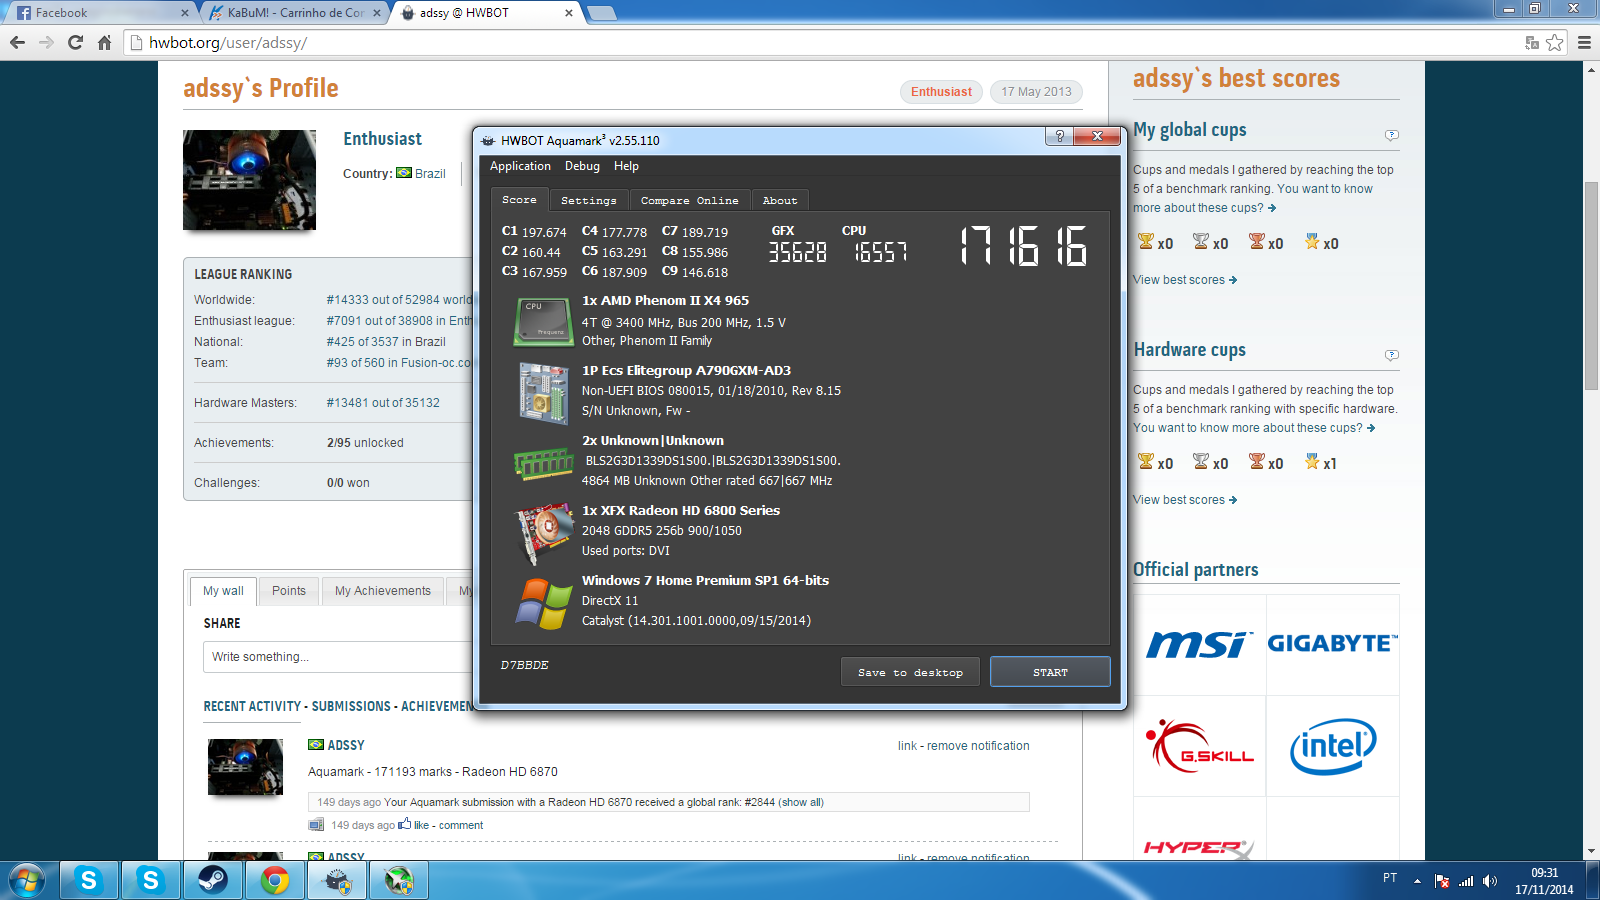Click Enthusiast badge button
The height and width of the screenshot is (900, 1600).
tap(941, 92)
